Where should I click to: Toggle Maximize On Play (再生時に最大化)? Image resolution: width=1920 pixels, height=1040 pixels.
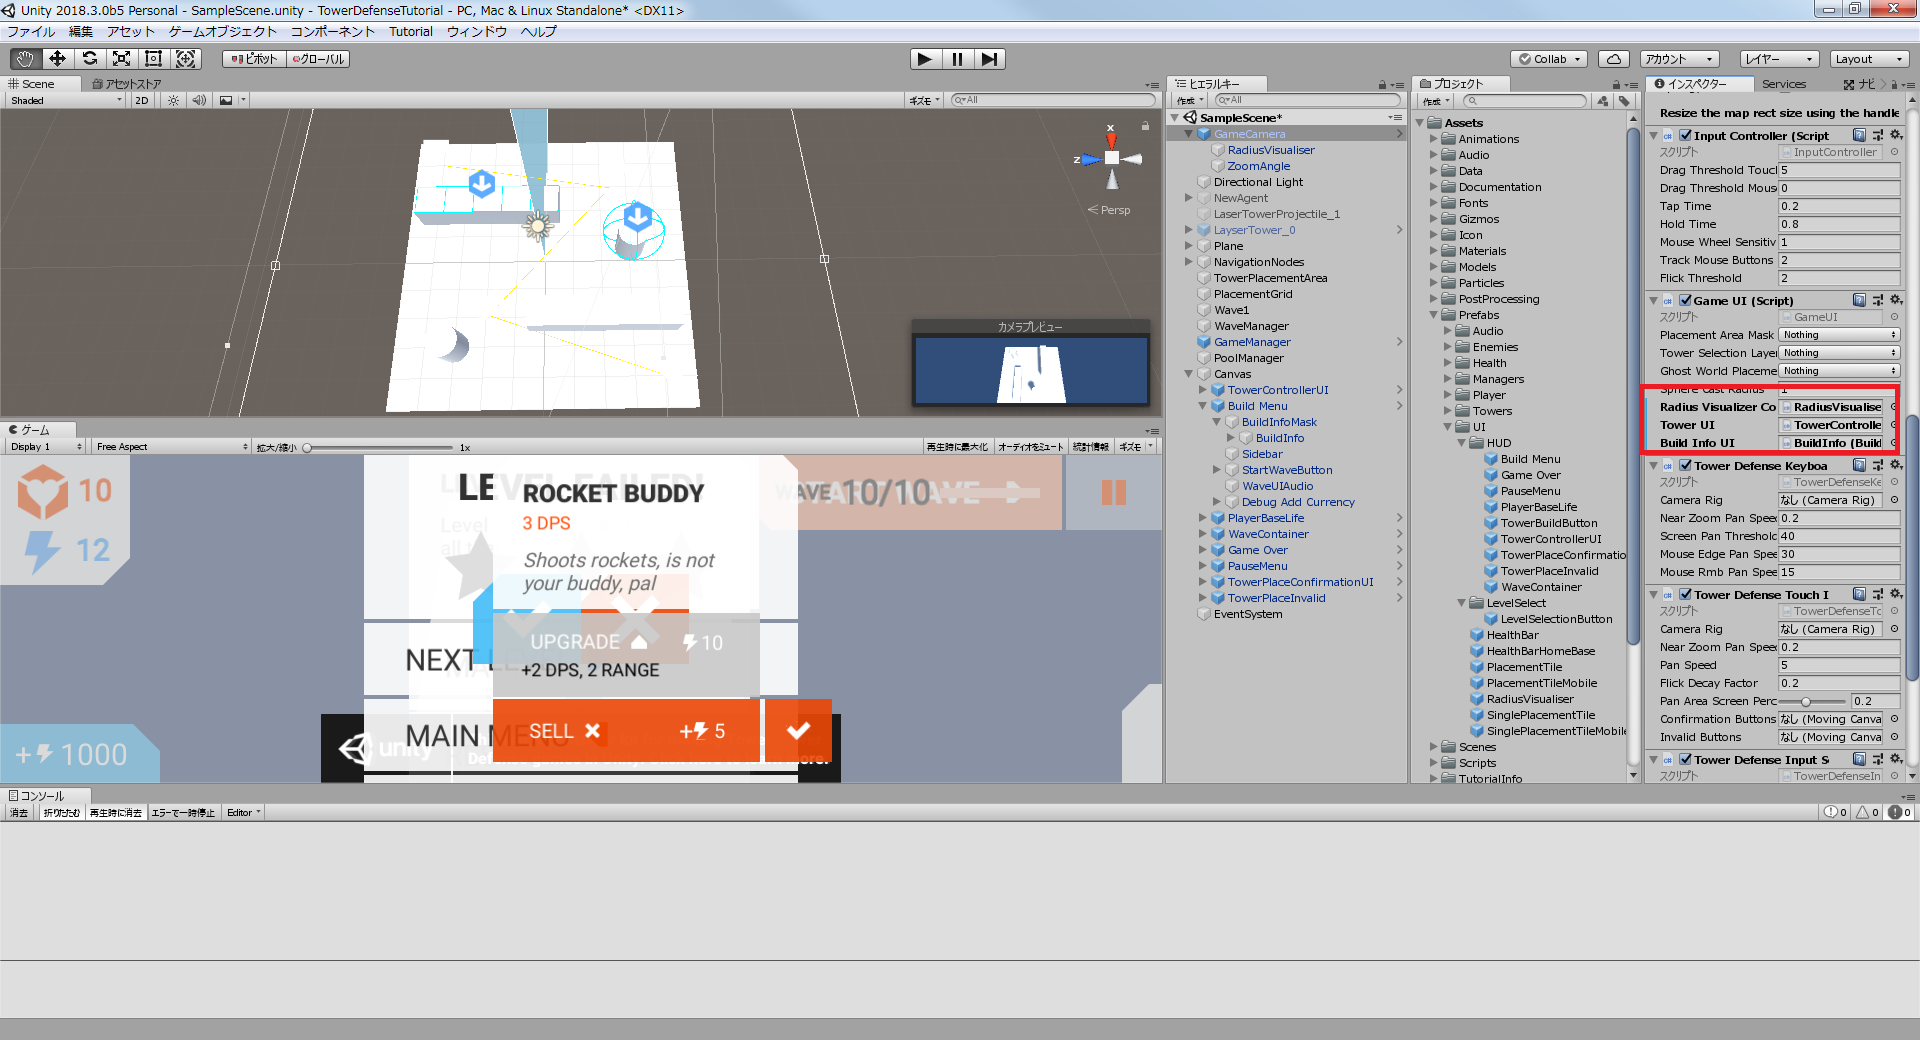[957, 447]
